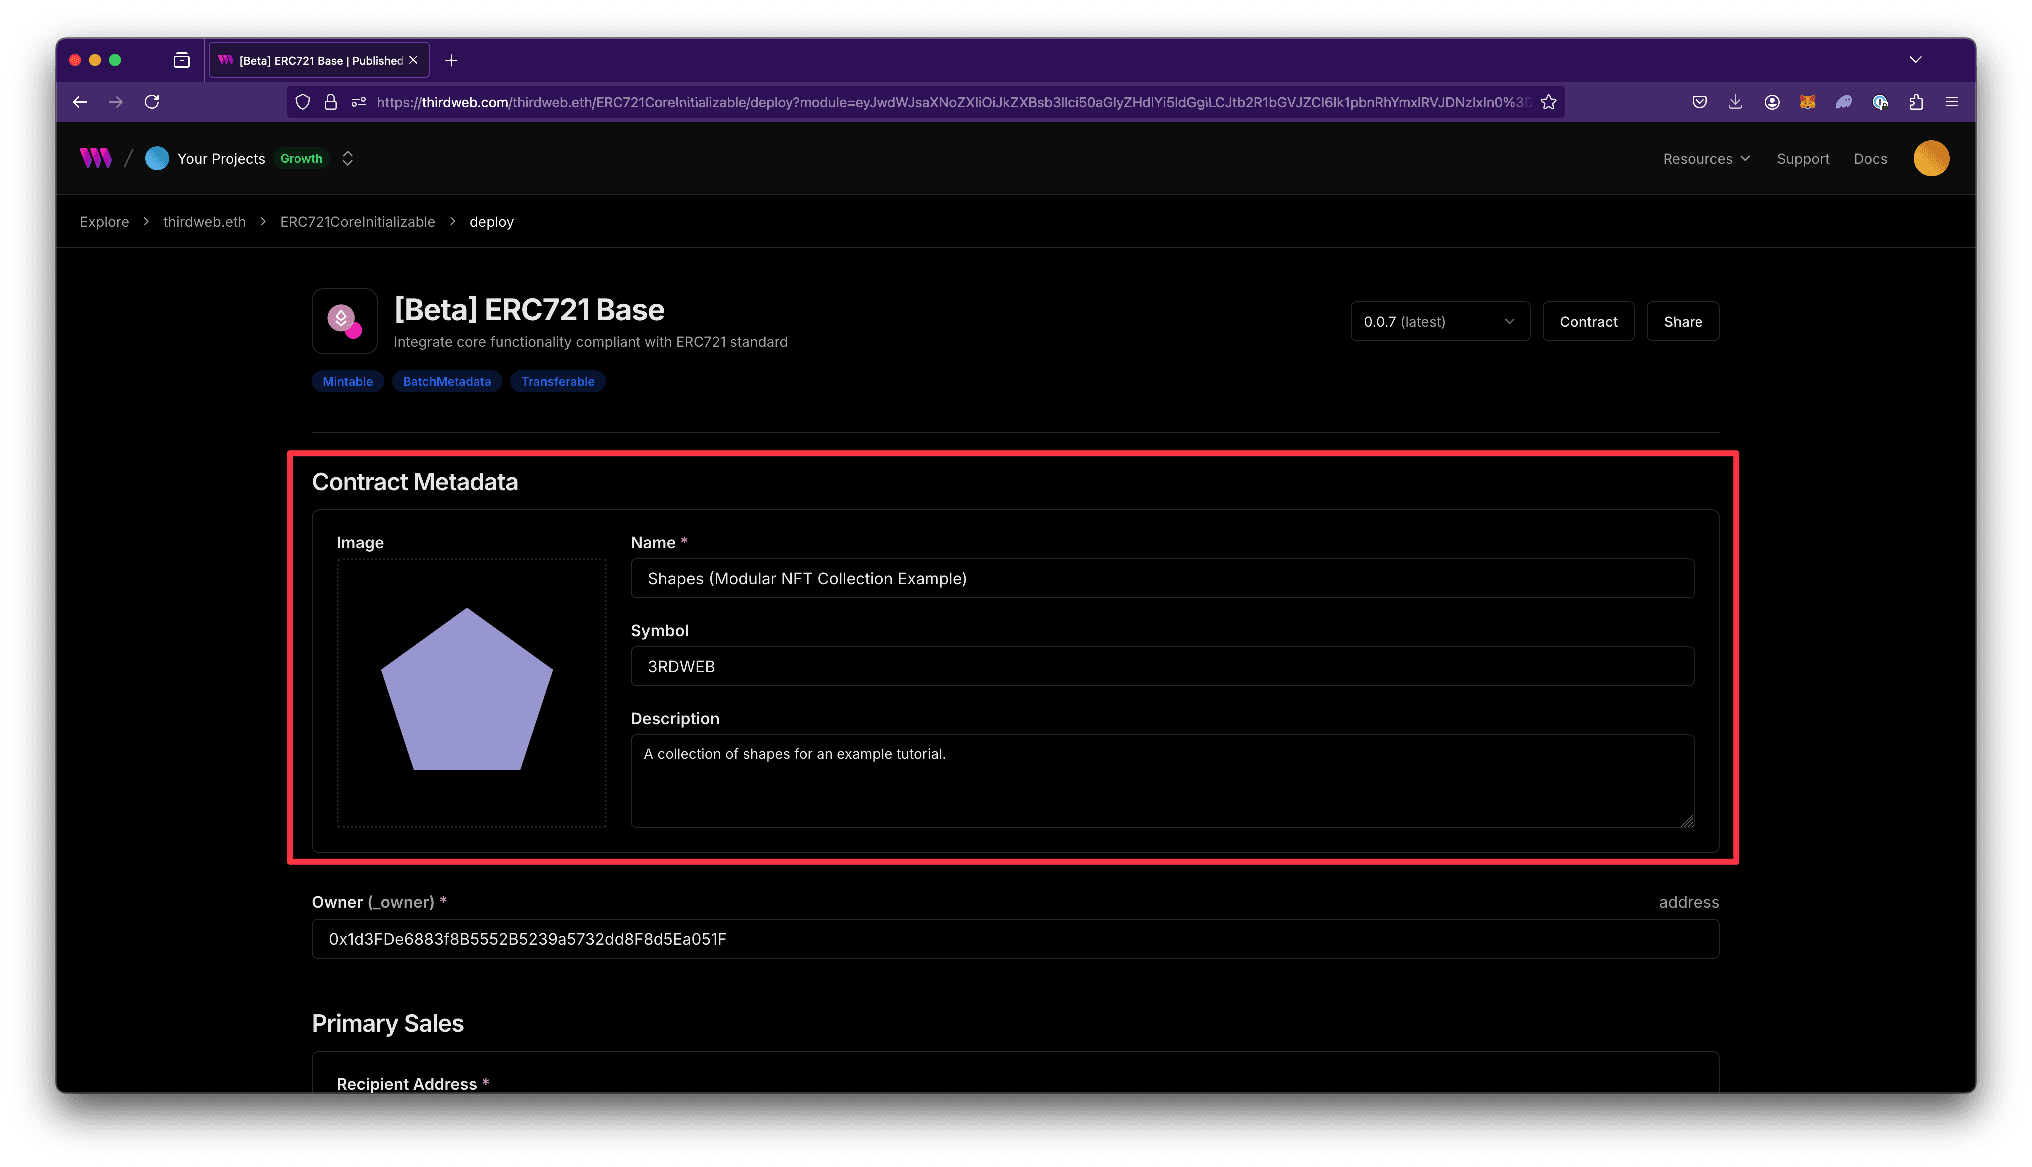
Task: Click the shield tracking protection icon
Action: click(303, 101)
